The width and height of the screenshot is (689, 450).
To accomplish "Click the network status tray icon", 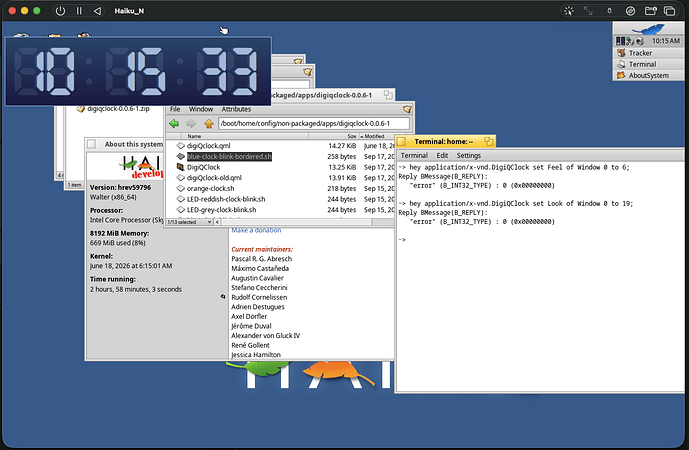I will pos(630,41).
